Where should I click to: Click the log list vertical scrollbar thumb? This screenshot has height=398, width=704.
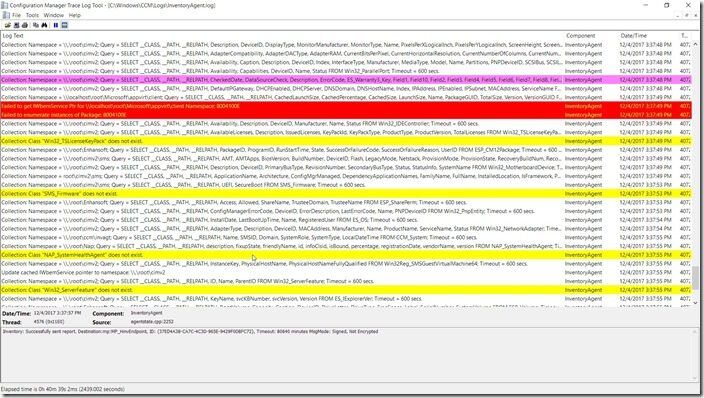tap(695, 278)
